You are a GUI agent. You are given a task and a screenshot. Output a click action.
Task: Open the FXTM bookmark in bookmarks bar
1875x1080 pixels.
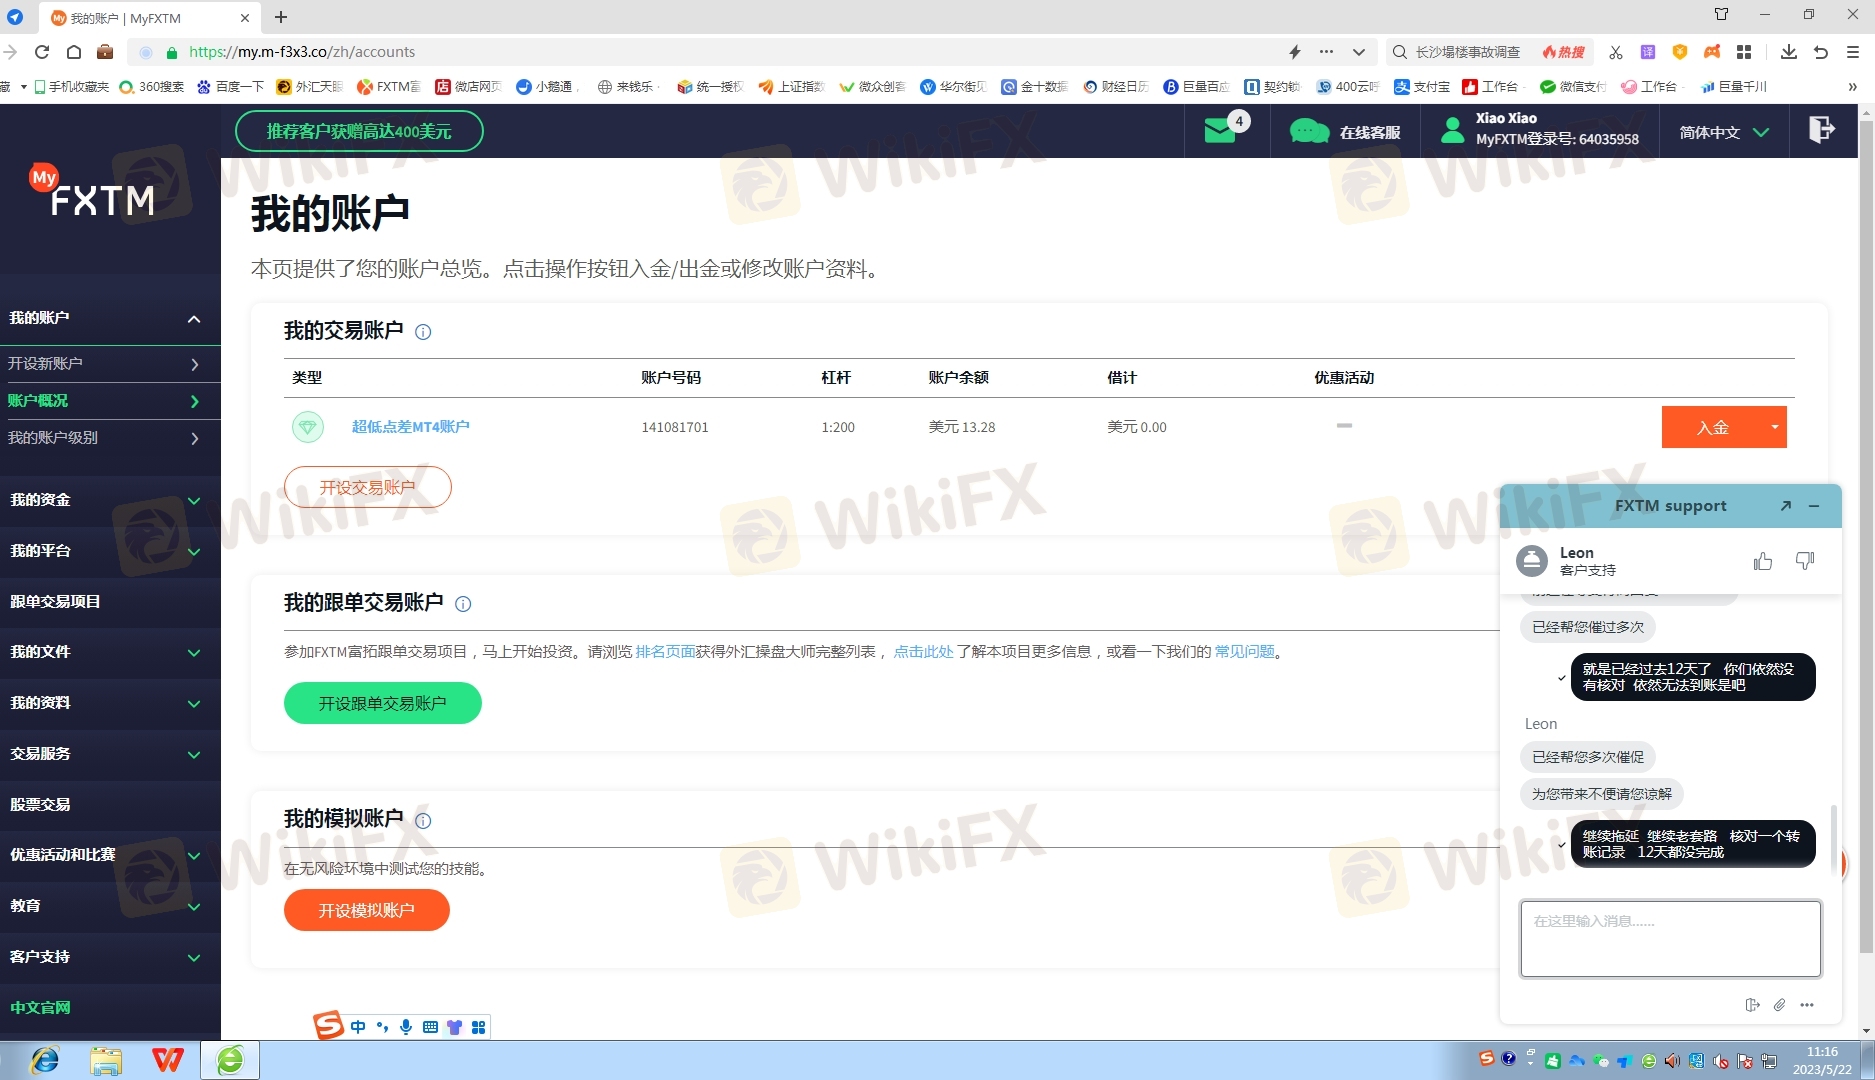389,87
